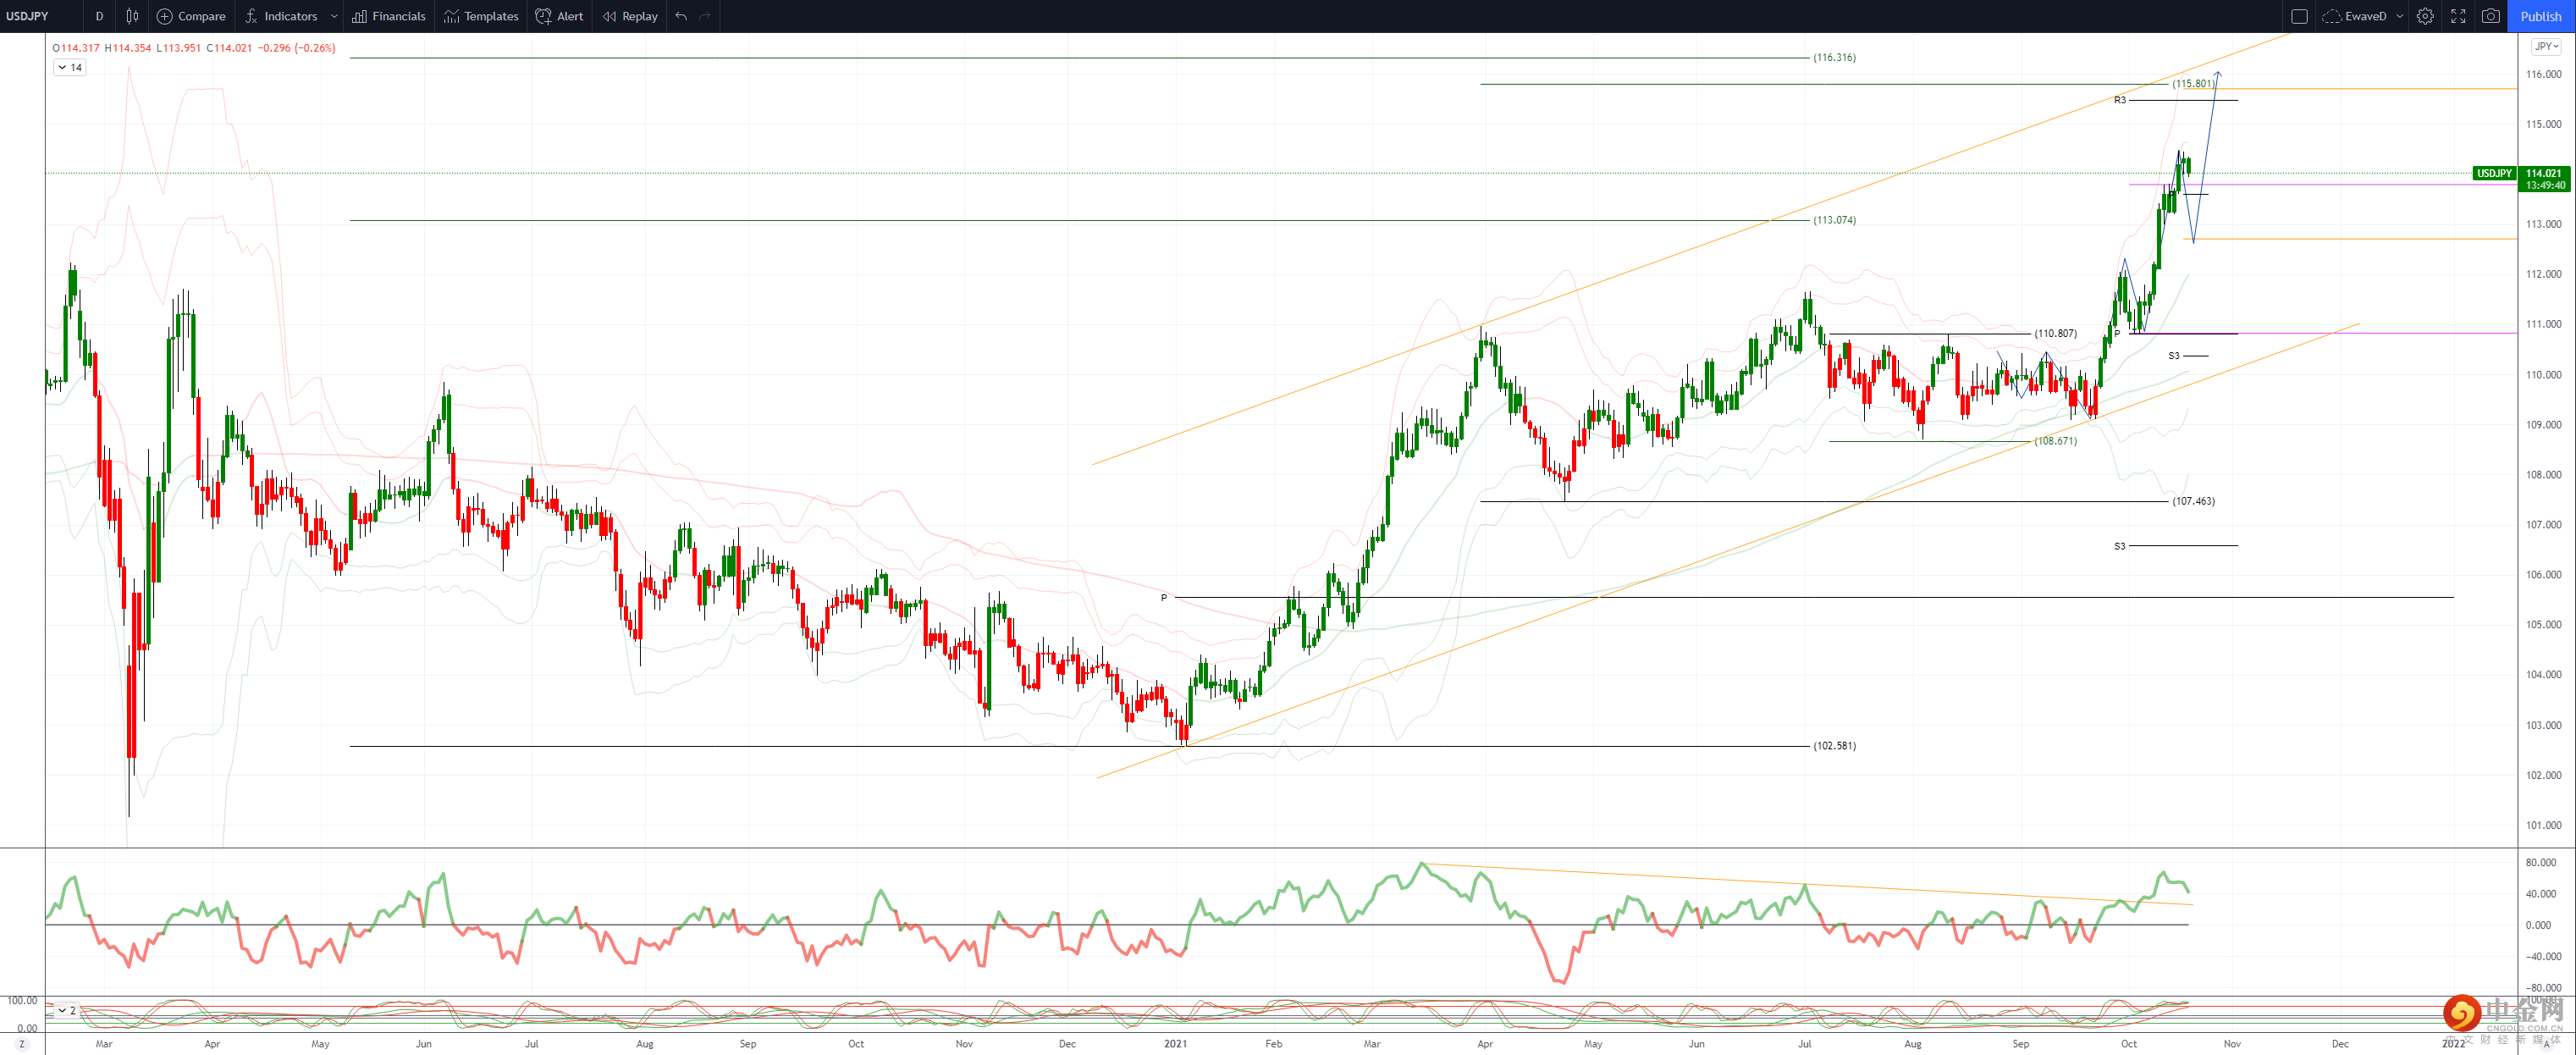
Task: Click the undo arrow icon
Action: coord(681,16)
